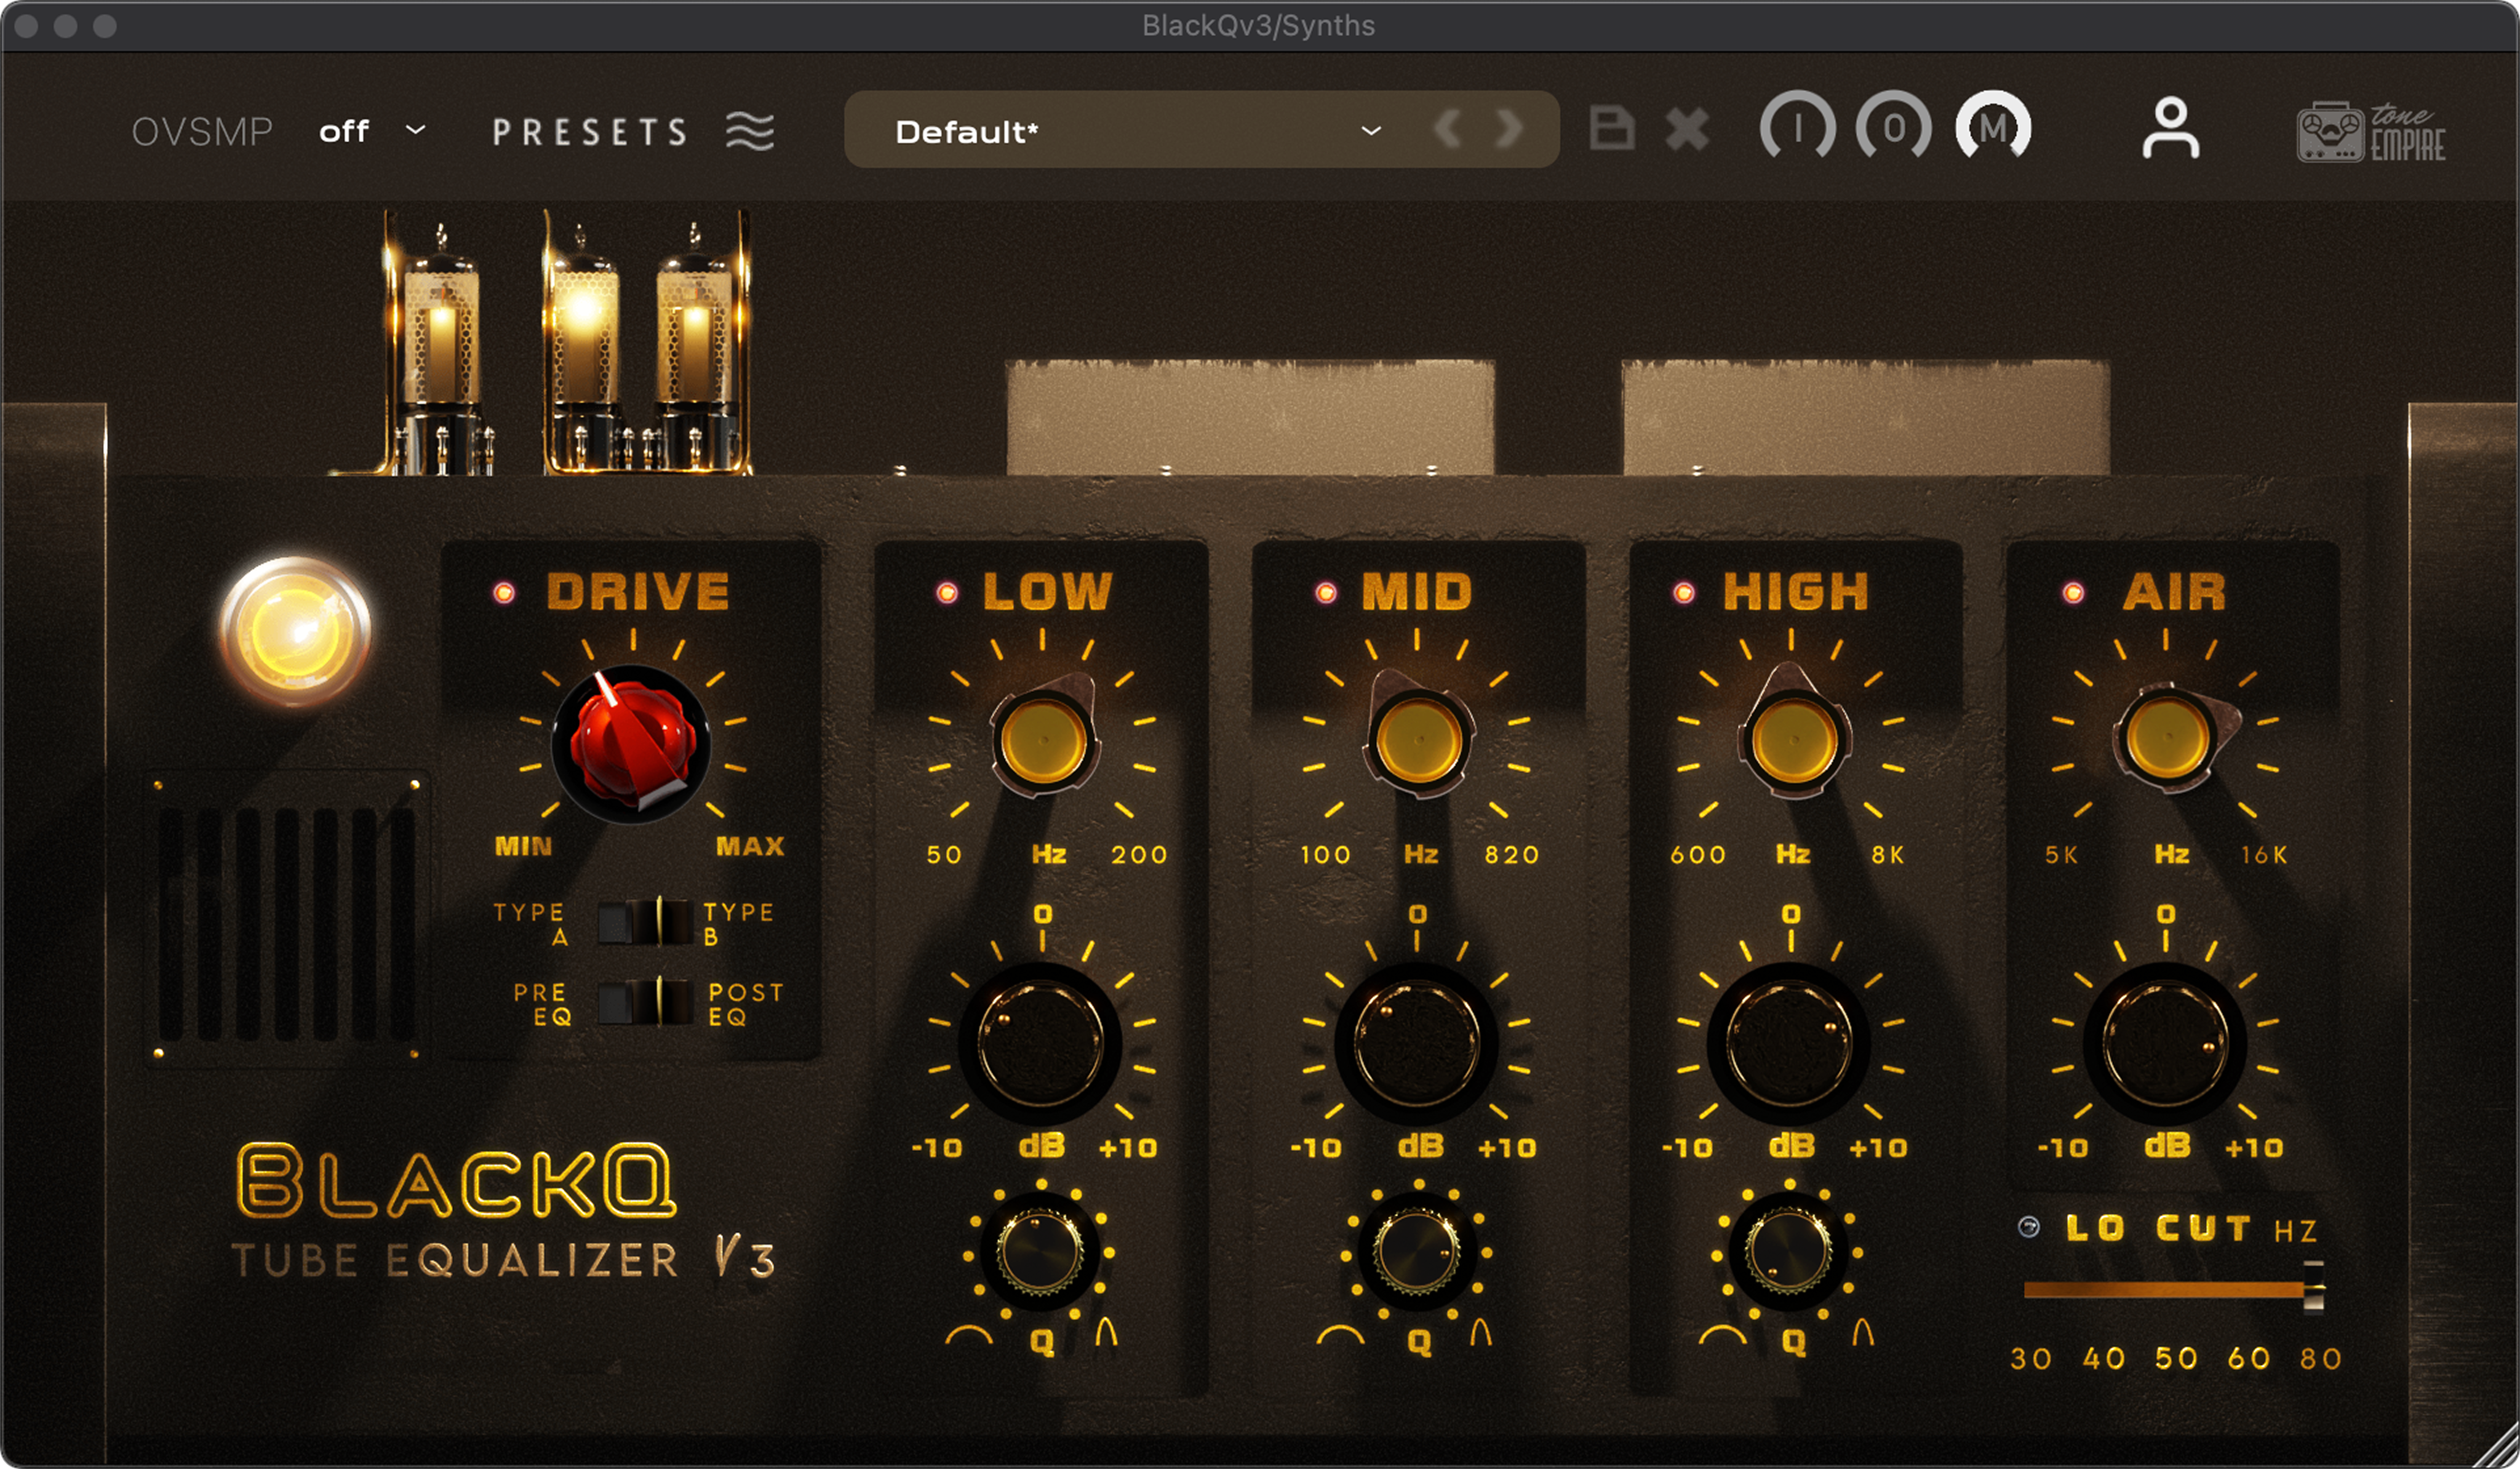Toggle the MID band LED
2520x1469 pixels.
[x=1326, y=593]
